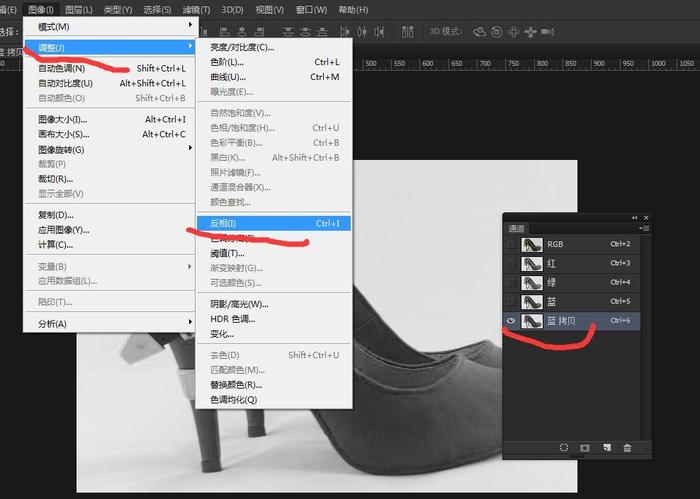Screen dimensions: 700x499
Task: Expand the 模式(M) submenu
Action: (109, 26)
